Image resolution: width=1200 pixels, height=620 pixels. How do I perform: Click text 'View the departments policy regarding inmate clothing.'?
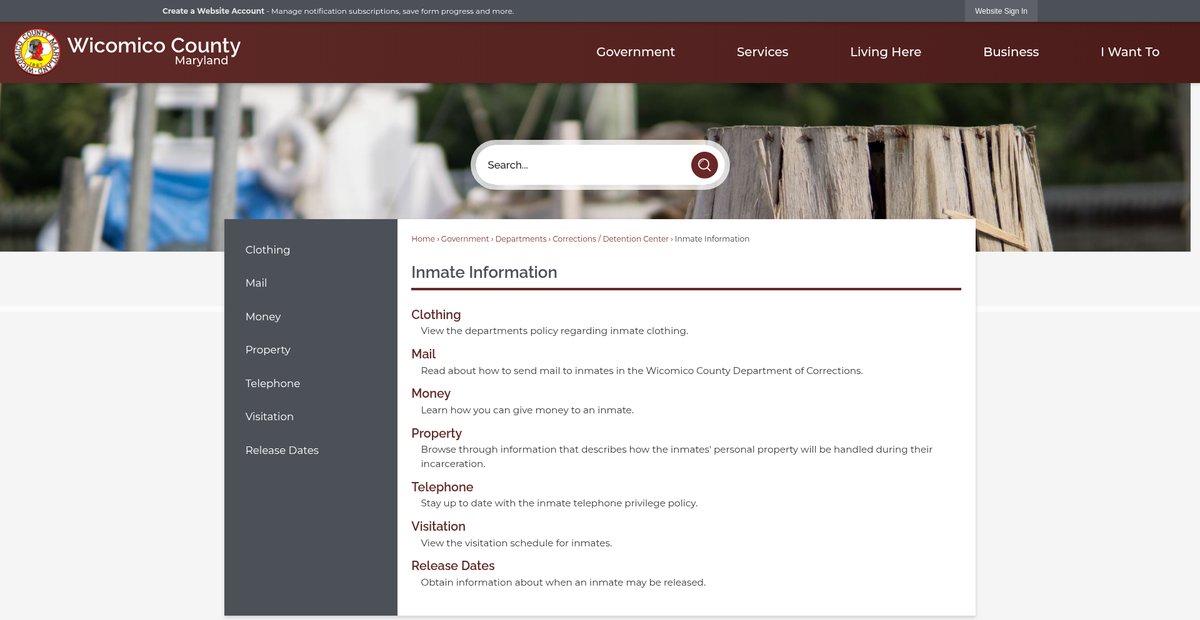coord(555,331)
